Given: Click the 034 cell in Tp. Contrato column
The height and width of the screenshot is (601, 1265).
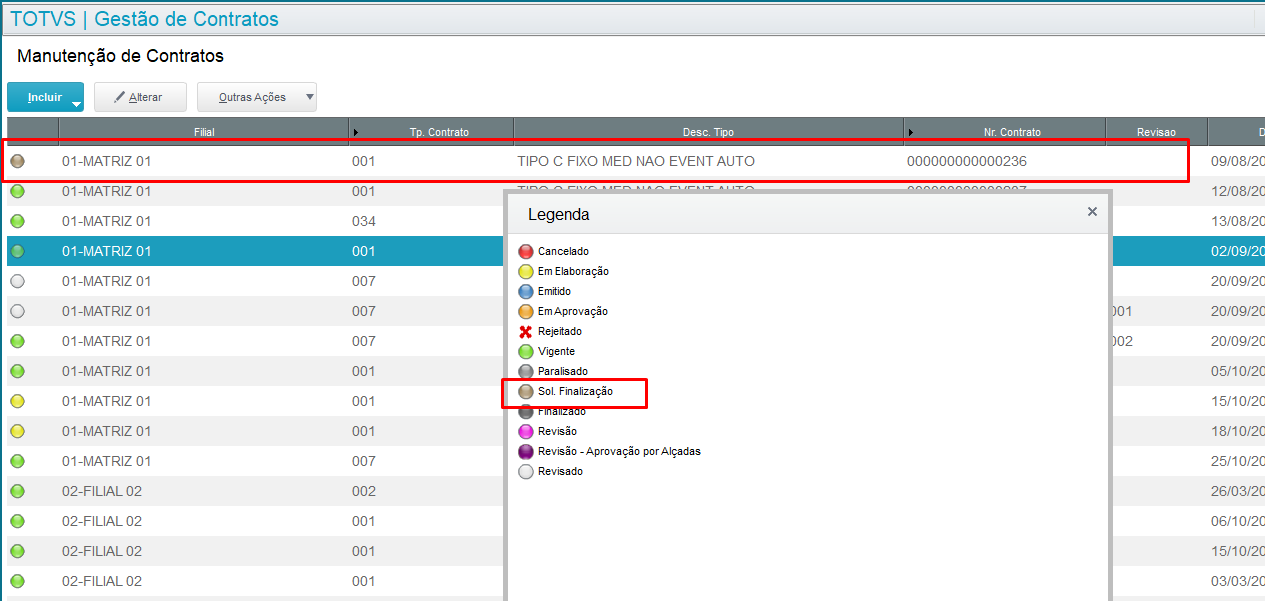Looking at the screenshot, I should click(x=363, y=221).
